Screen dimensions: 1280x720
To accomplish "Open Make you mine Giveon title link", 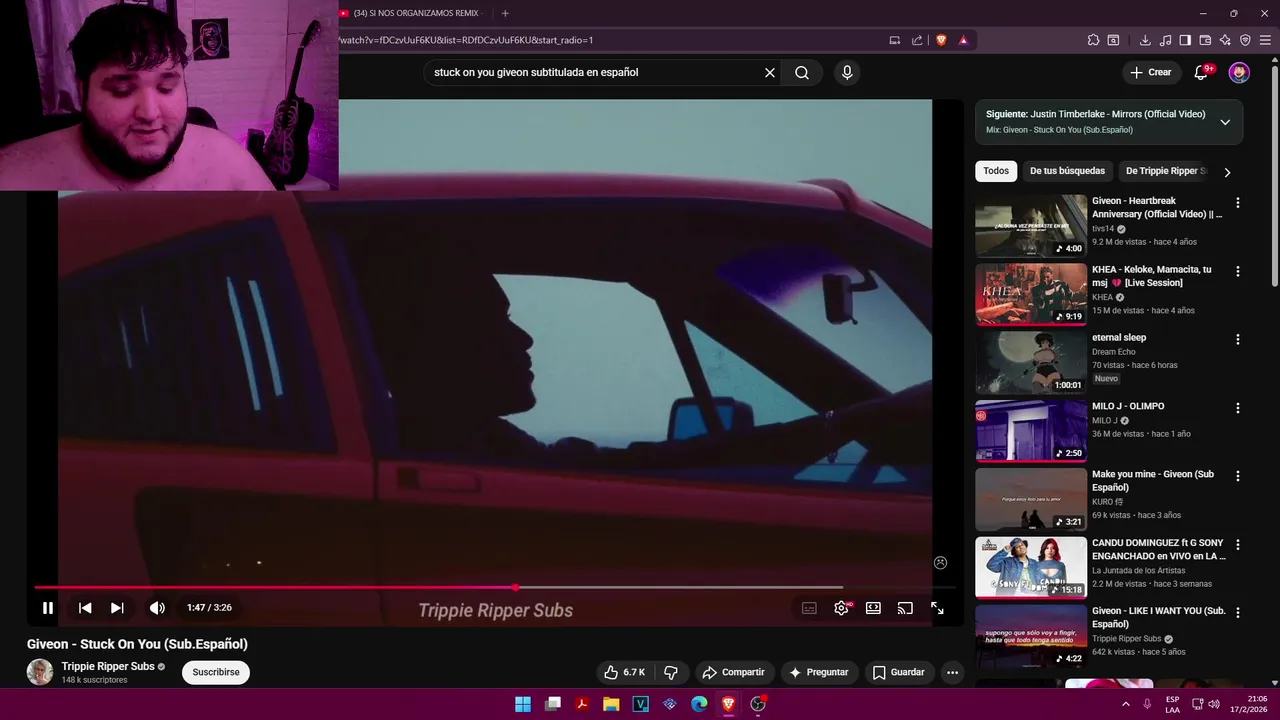I will pyautogui.click(x=1153, y=481).
